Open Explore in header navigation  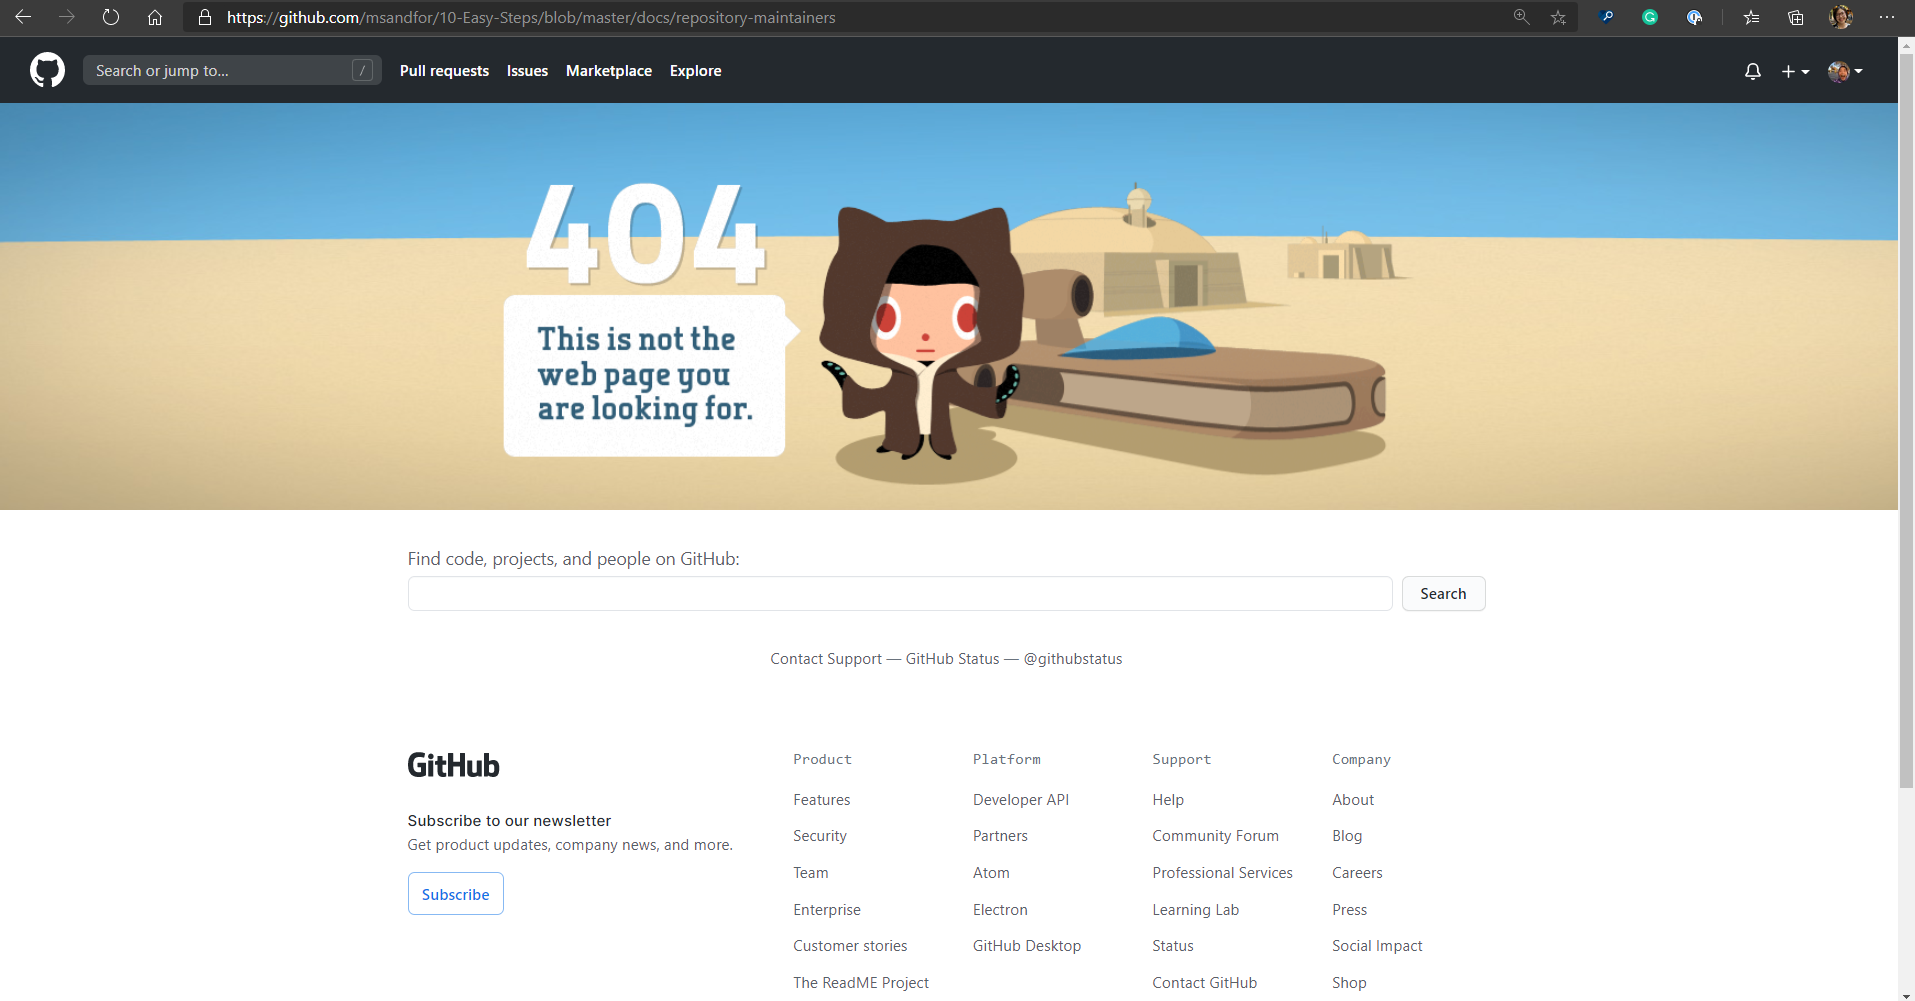(x=696, y=71)
